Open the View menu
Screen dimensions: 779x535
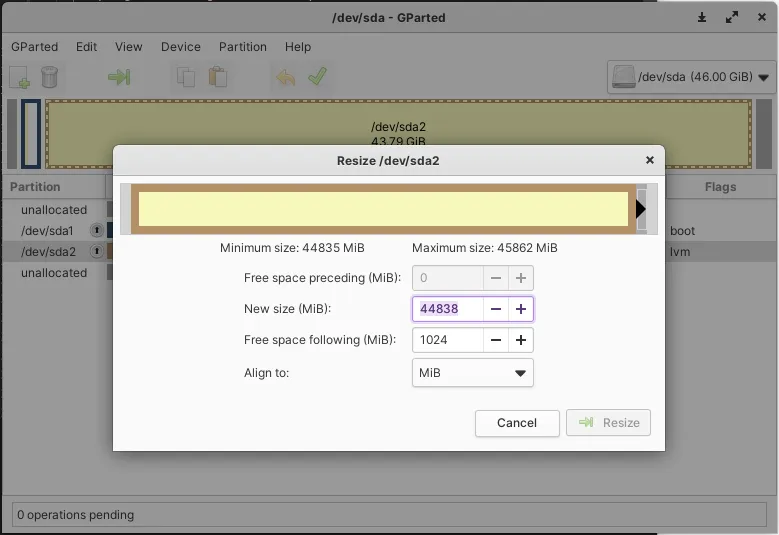coord(129,47)
